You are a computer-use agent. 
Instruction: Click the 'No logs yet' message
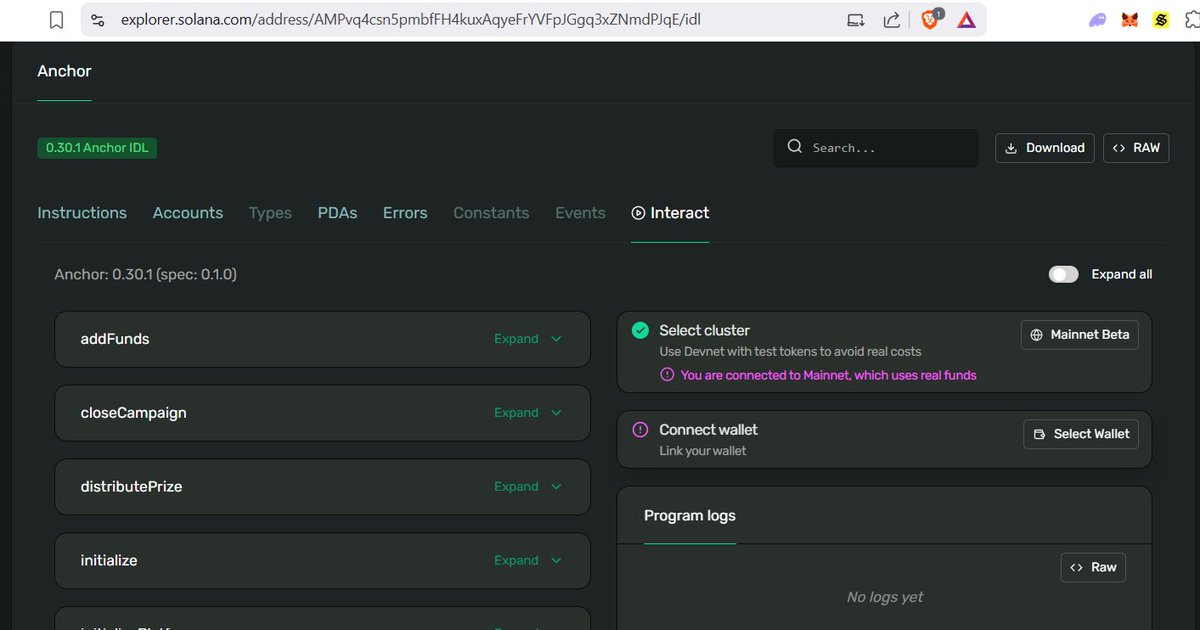click(885, 597)
